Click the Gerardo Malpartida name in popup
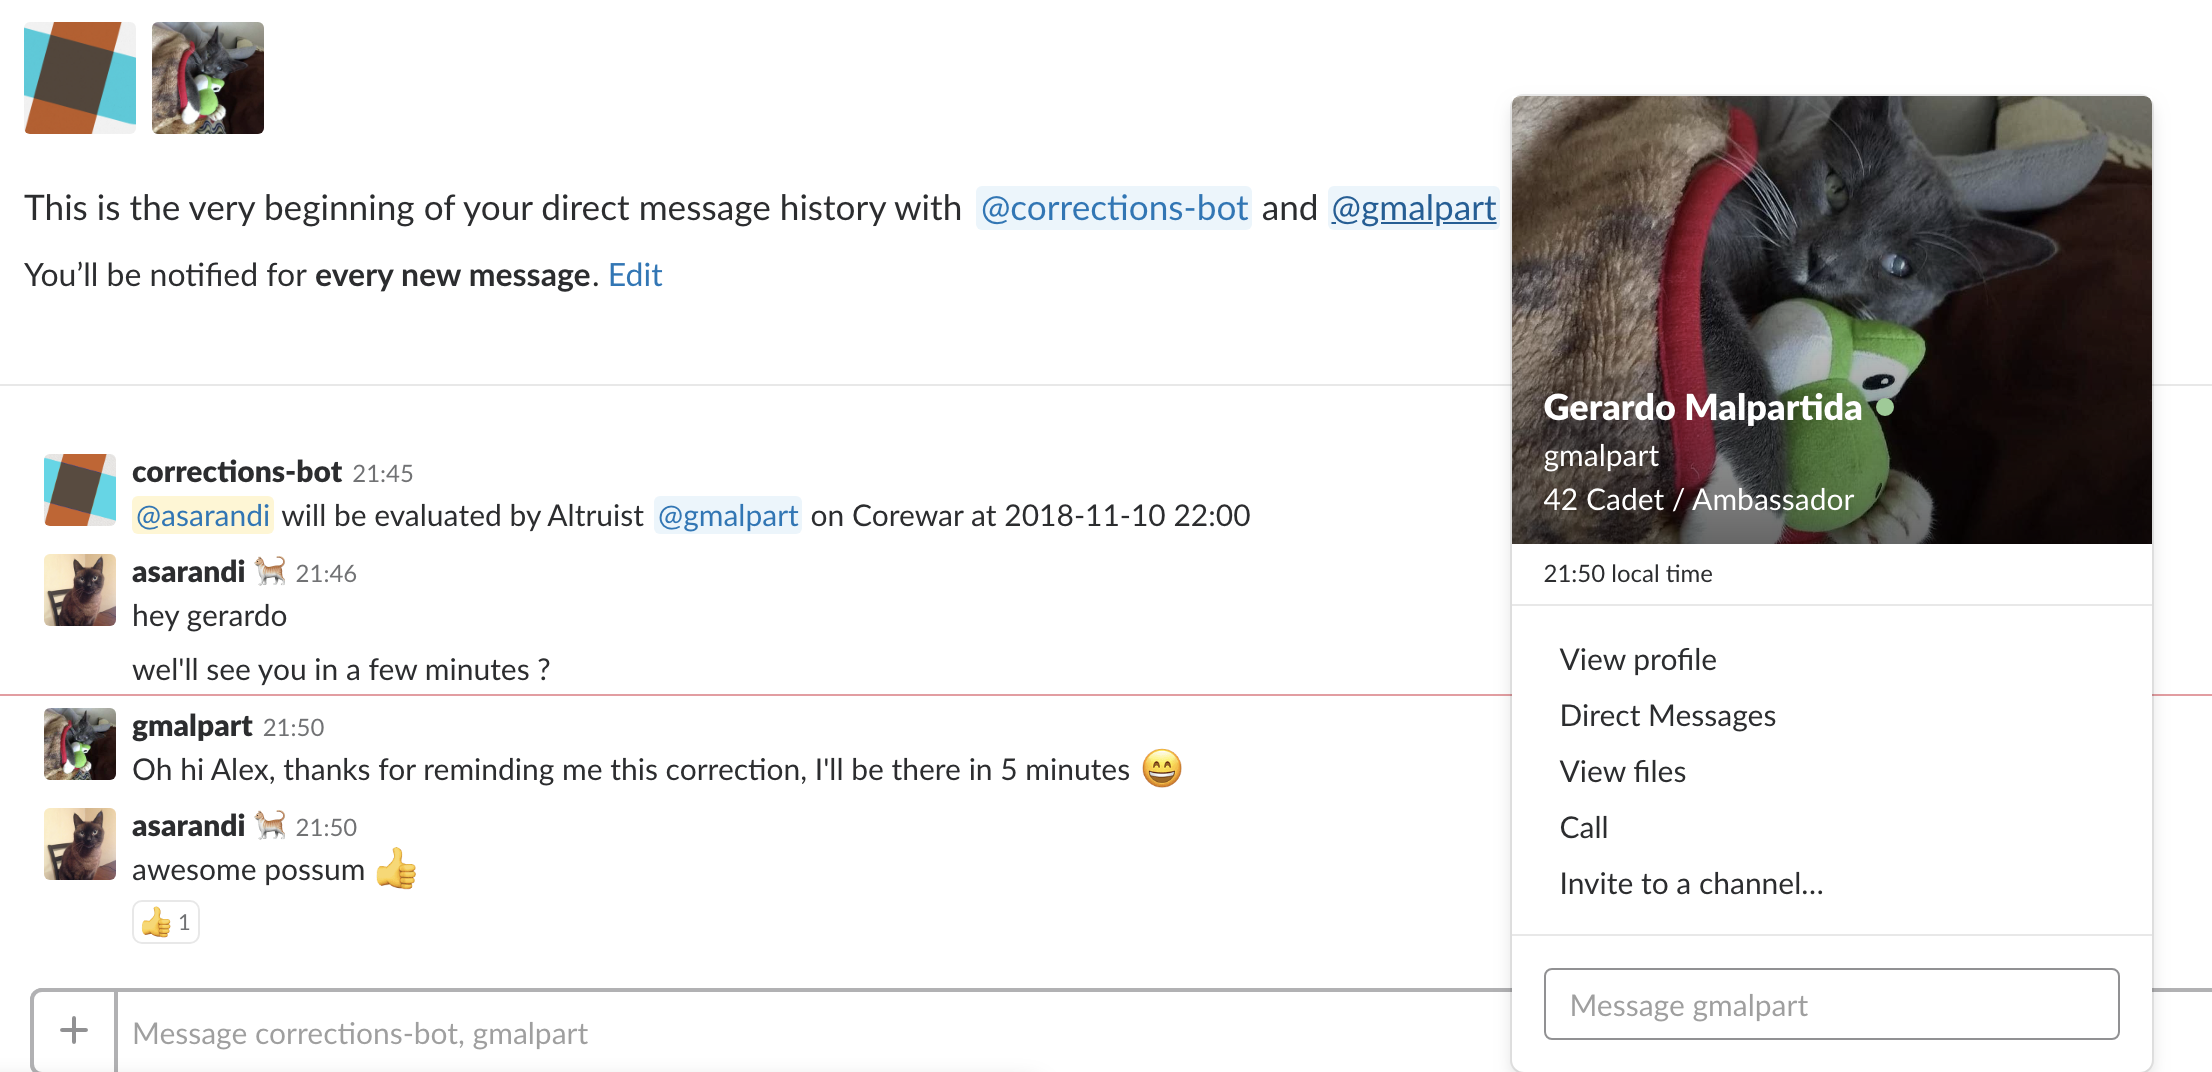 click(x=1702, y=407)
